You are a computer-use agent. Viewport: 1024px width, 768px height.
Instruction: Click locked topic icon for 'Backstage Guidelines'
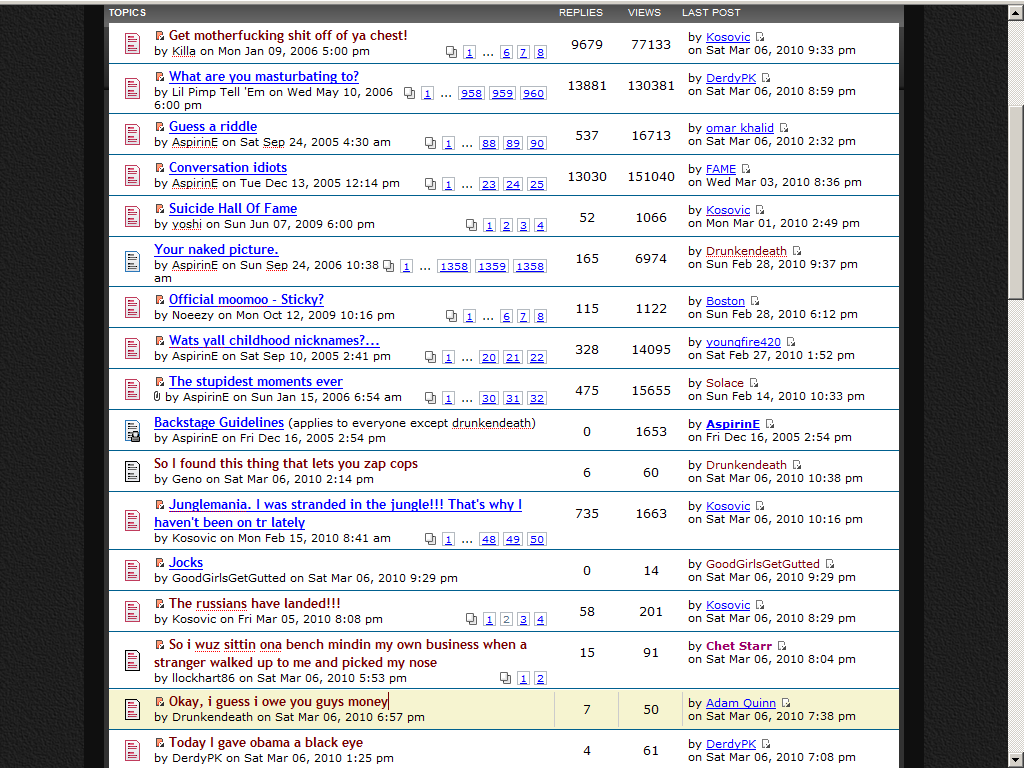132,431
